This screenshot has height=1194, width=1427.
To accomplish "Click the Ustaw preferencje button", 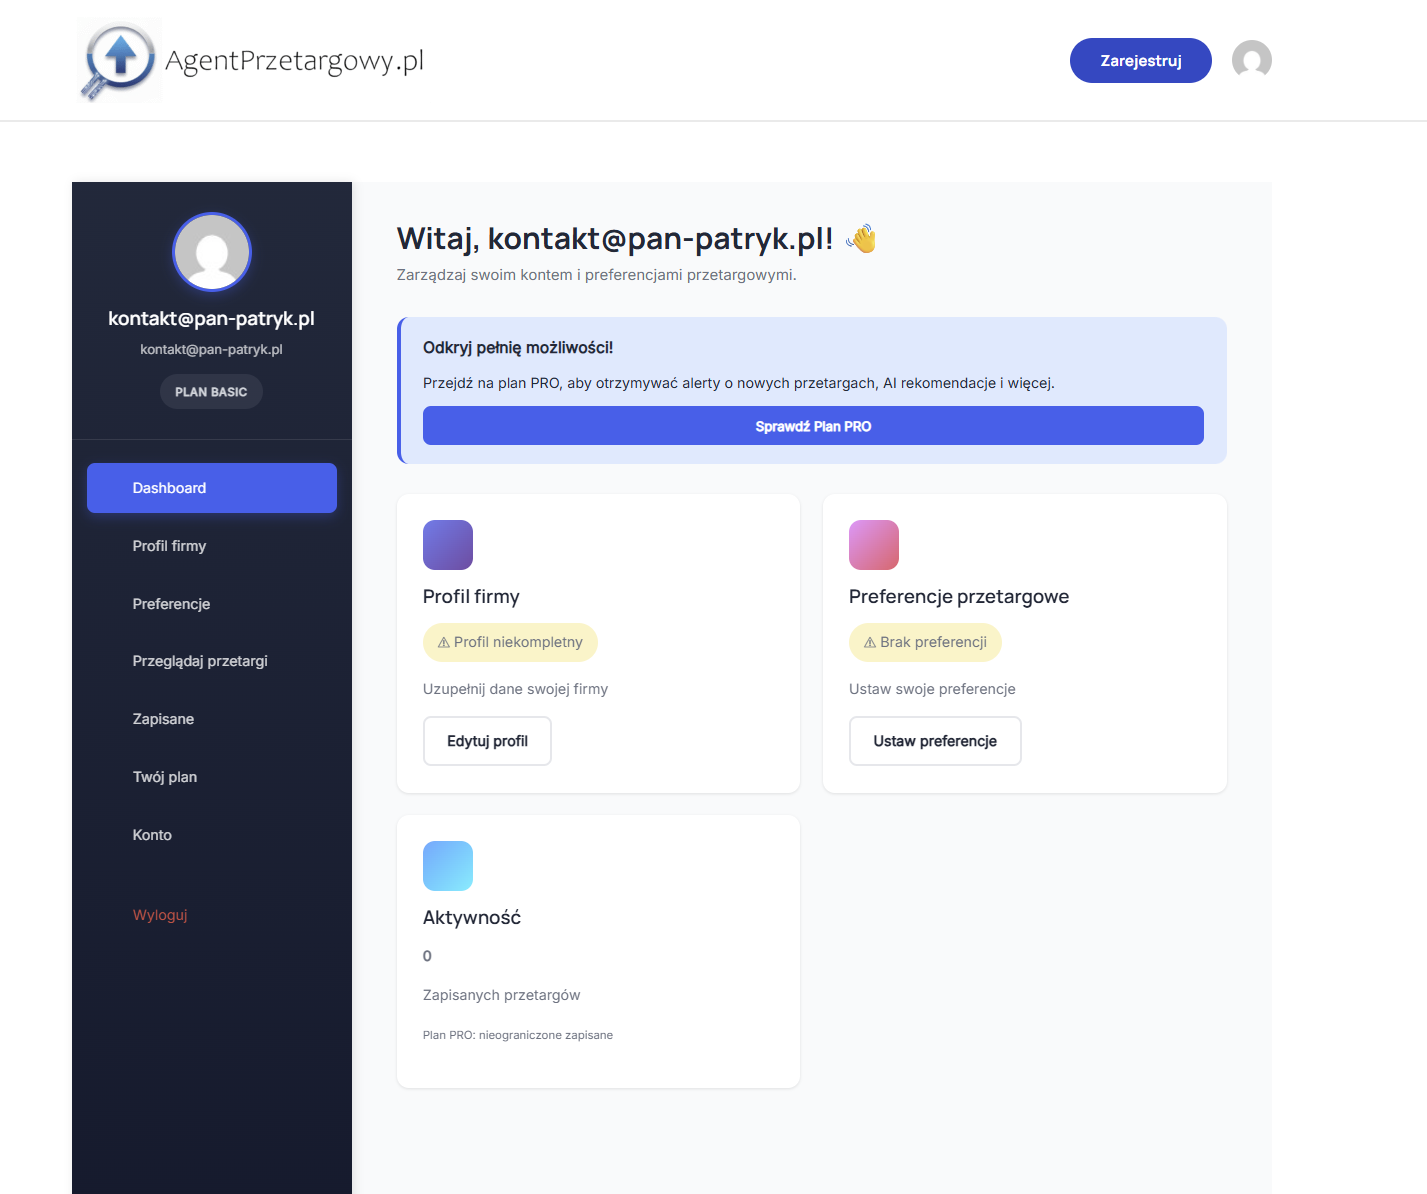I will coord(935,741).
